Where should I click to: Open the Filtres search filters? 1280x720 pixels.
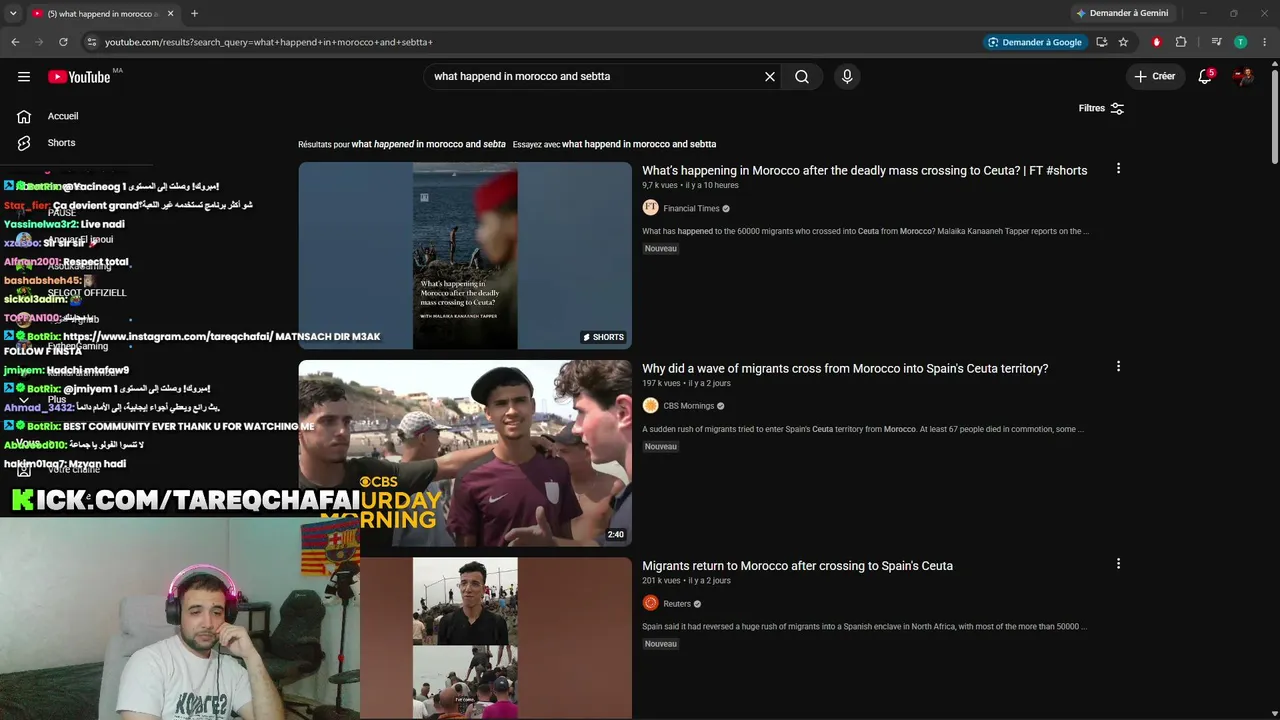click(x=1101, y=108)
